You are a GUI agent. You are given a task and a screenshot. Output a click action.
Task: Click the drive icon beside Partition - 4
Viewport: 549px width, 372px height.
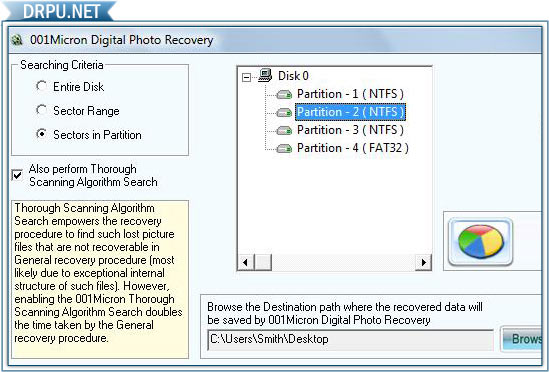pyautogui.click(x=284, y=149)
